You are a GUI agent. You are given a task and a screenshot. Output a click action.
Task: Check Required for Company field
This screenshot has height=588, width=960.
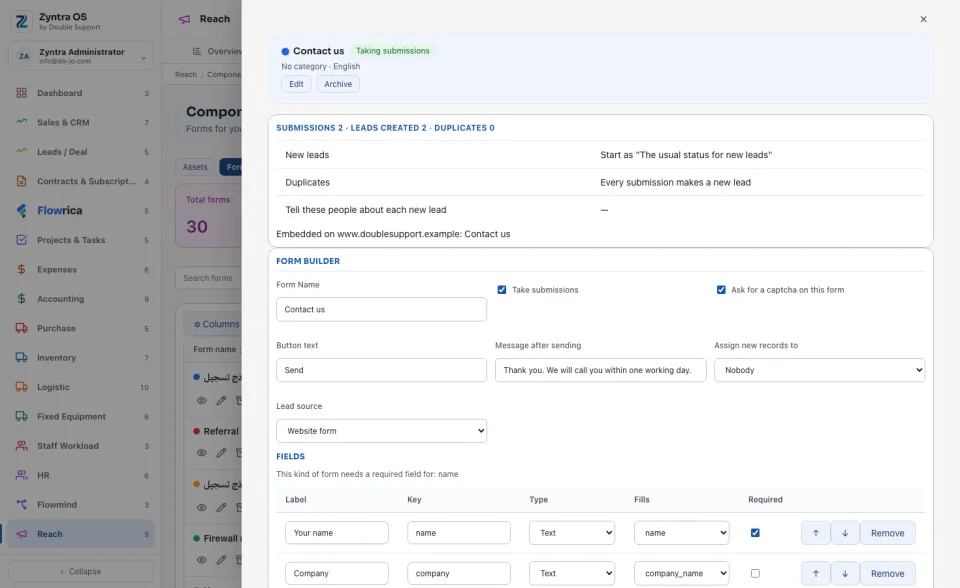coord(755,573)
